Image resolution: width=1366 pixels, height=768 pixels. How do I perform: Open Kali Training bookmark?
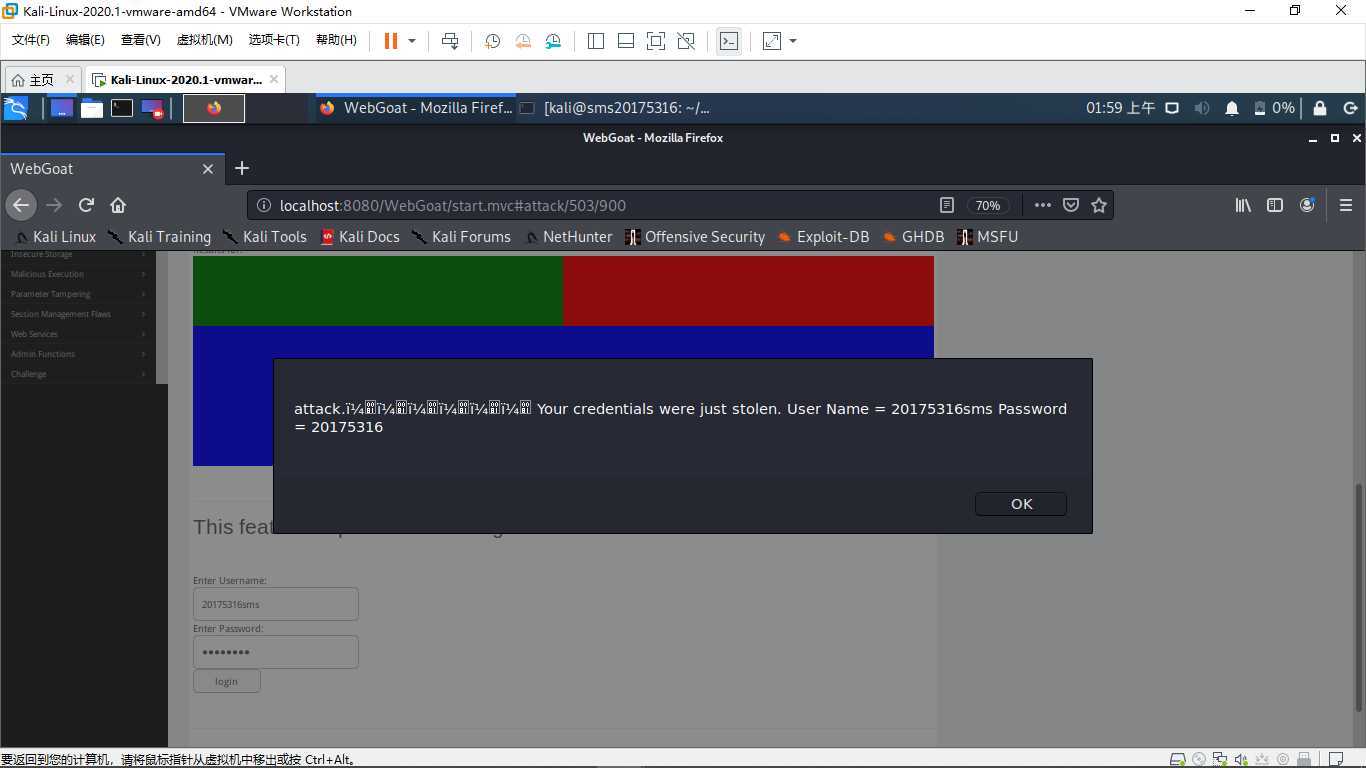pos(160,237)
